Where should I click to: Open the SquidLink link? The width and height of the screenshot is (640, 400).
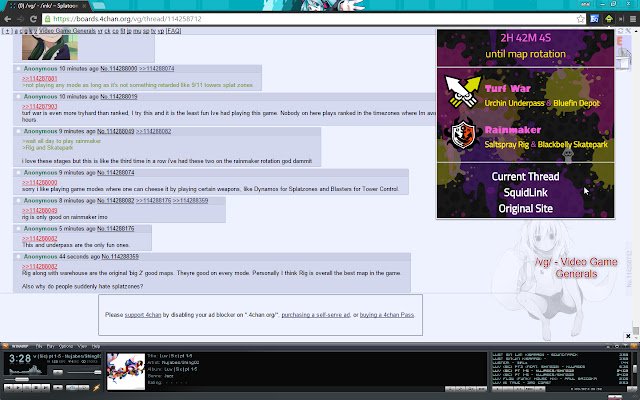pyautogui.click(x=525, y=193)
